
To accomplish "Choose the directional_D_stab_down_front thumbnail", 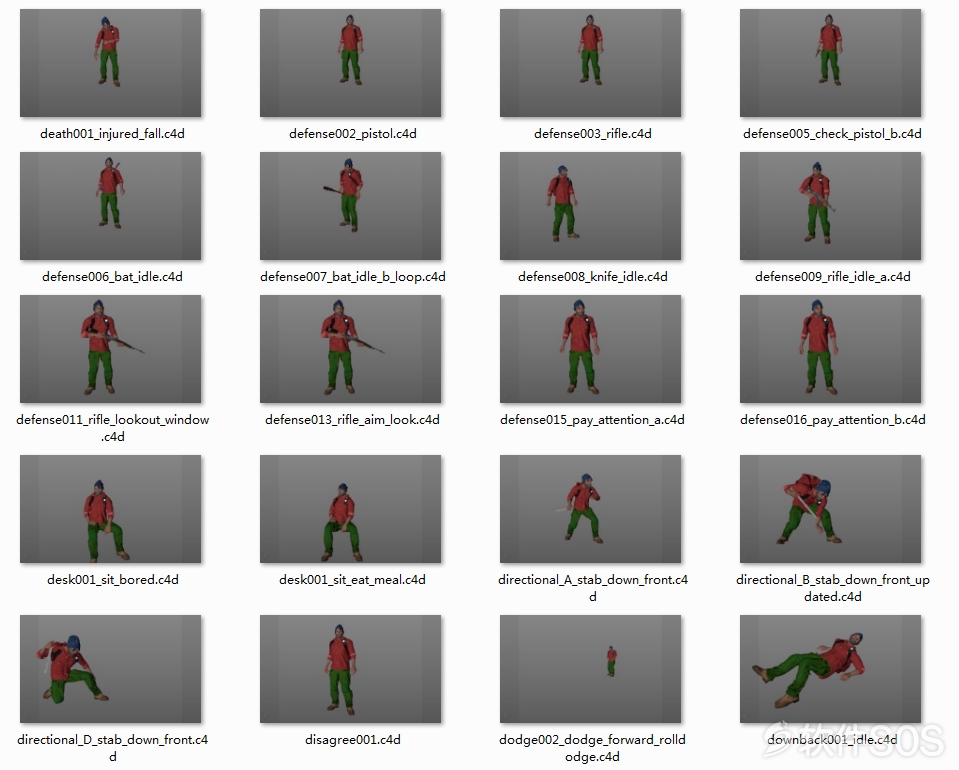I will click(x=111, y=669).
